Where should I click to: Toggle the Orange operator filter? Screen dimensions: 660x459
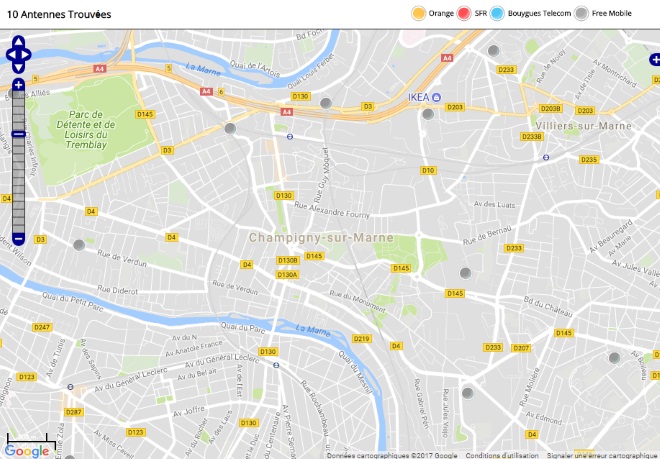click(433, 13)
